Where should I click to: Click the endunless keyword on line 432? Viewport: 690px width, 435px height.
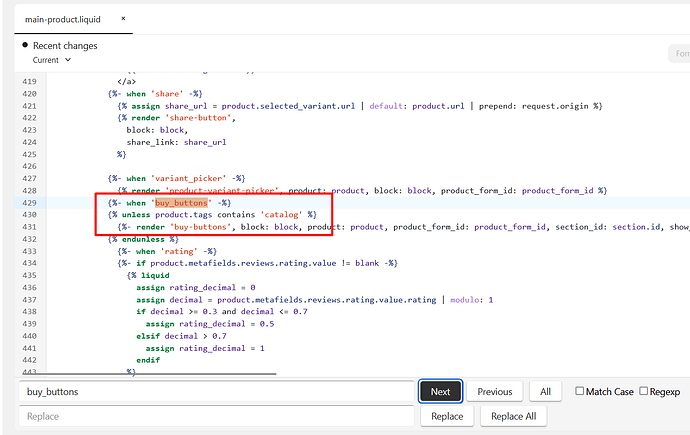pos(143,239)
